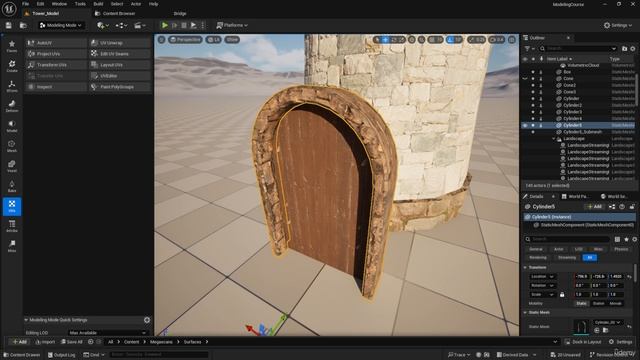This screenshot has width=640, height=360.
Task: Open the Build menu
Action: 98,4
